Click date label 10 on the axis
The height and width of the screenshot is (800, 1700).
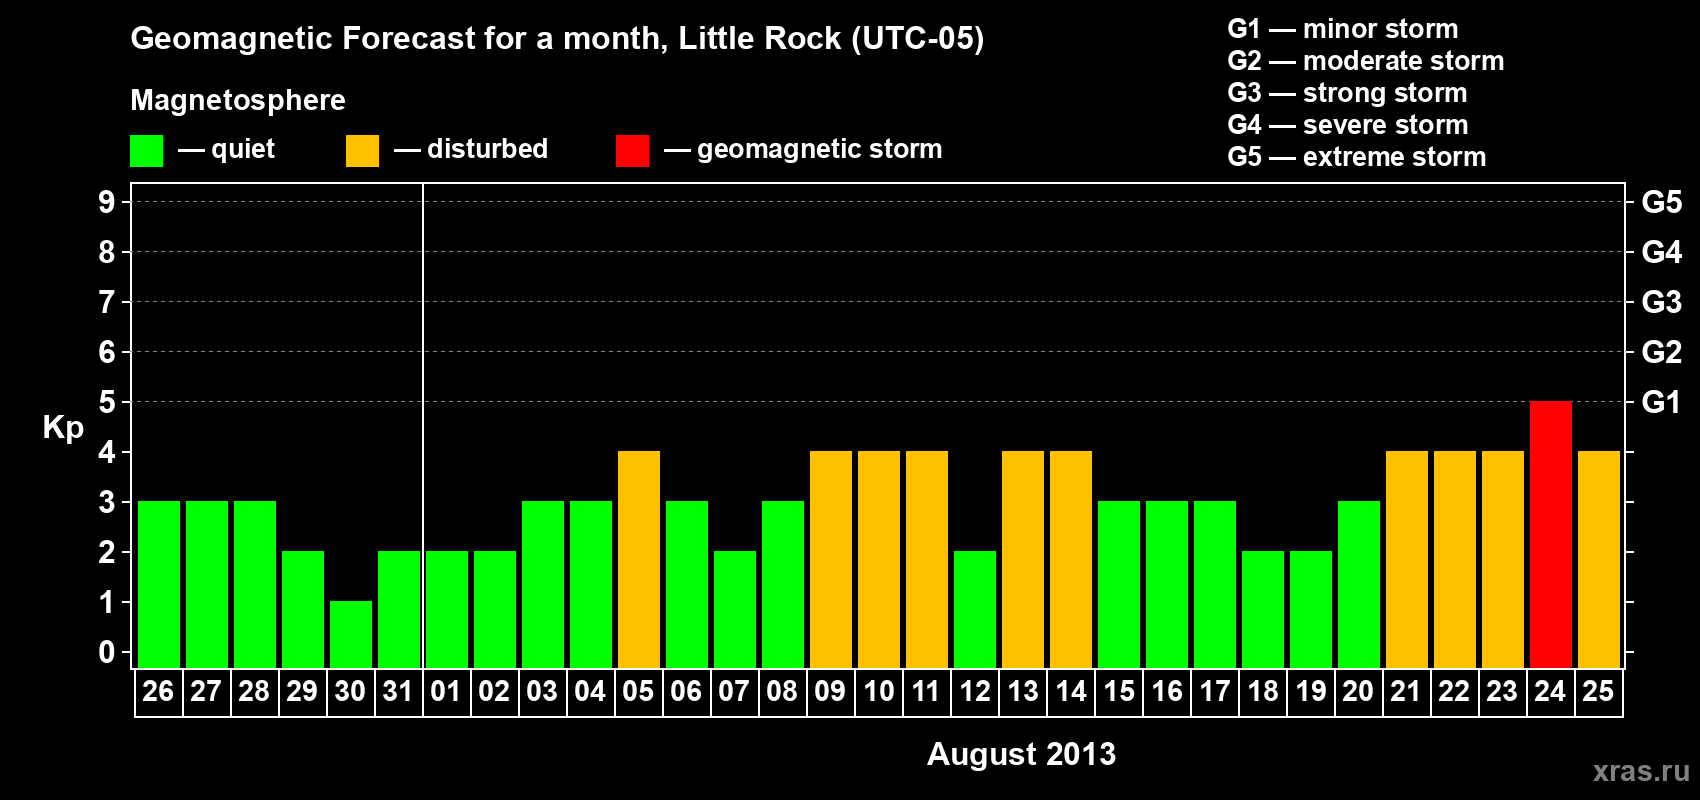(878, 691)
